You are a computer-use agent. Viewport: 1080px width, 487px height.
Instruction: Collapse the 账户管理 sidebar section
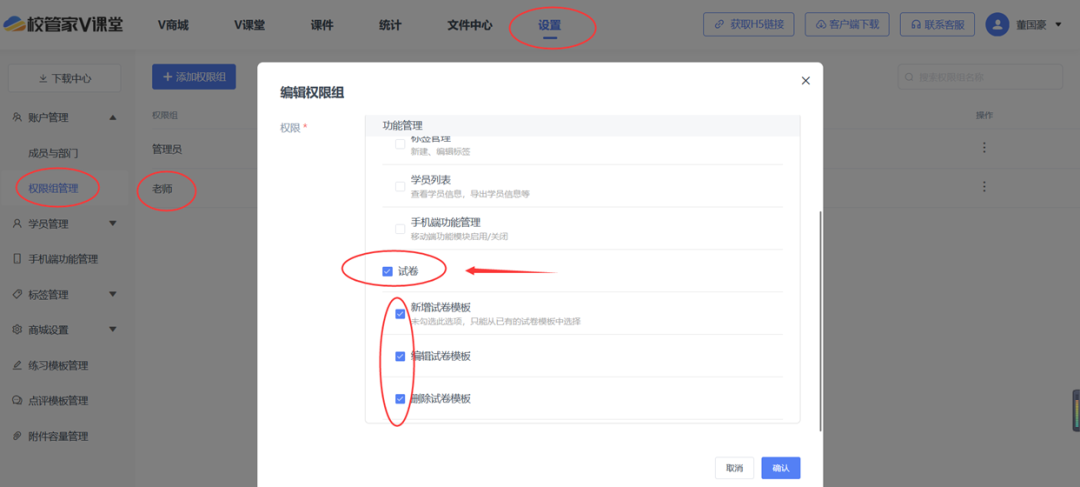[113, 117]
